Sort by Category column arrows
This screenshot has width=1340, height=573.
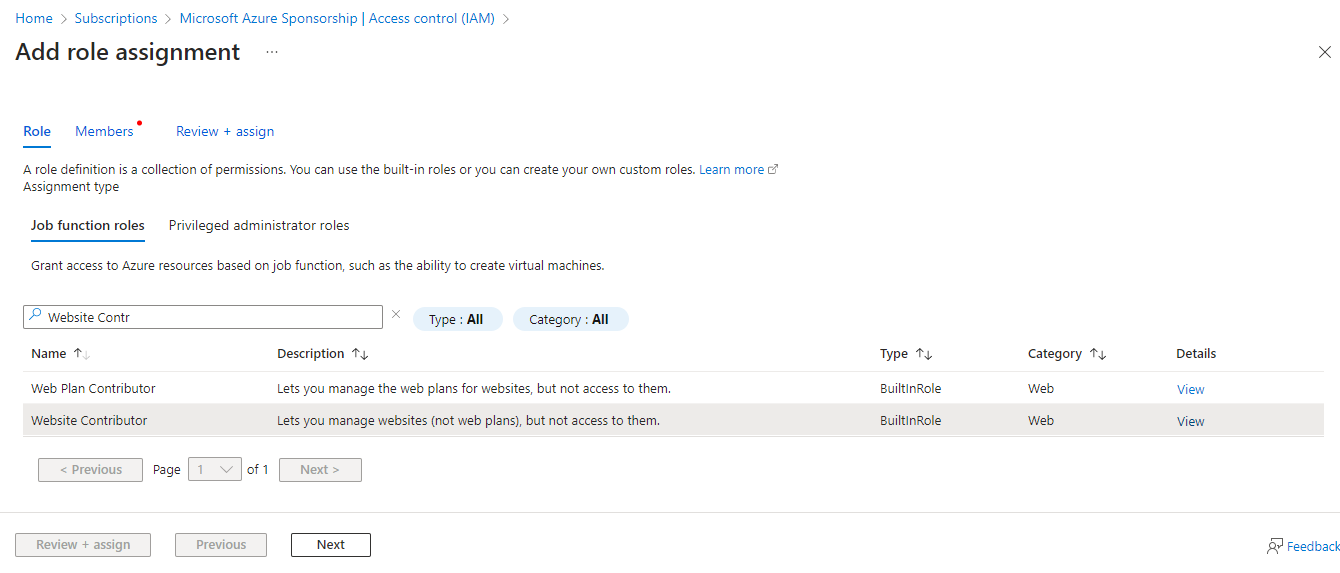[1098, 354]
